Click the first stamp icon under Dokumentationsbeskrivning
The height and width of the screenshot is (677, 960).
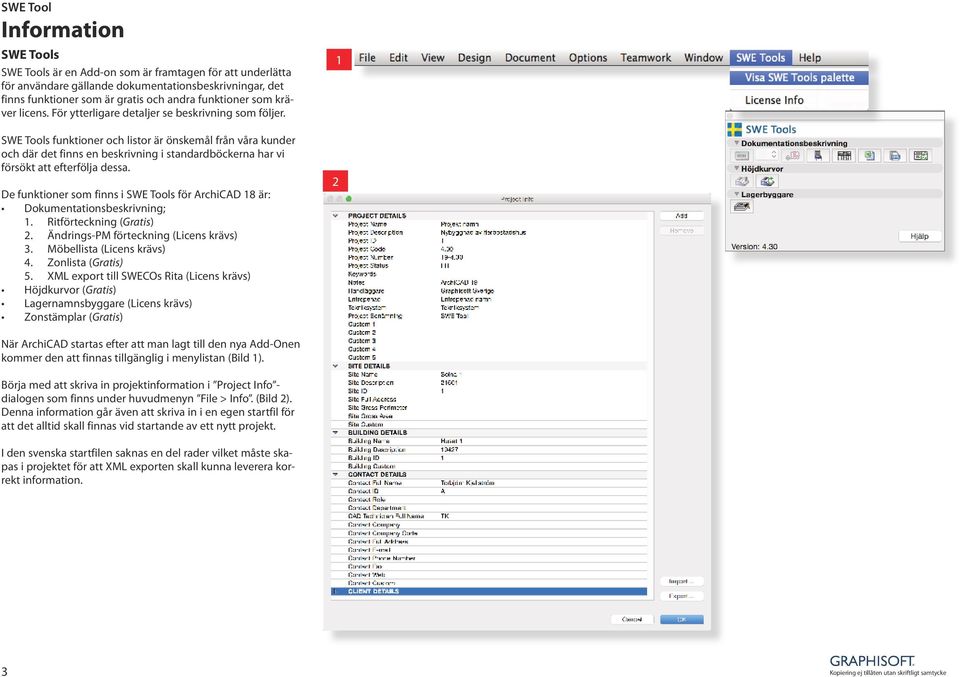pos(741,155)
